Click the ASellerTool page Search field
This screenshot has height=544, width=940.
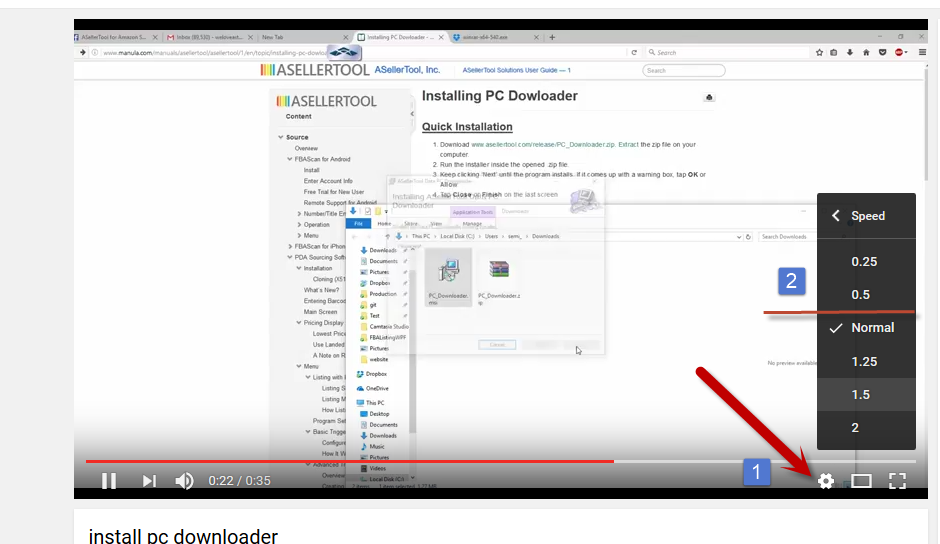(x=683, y=71)
